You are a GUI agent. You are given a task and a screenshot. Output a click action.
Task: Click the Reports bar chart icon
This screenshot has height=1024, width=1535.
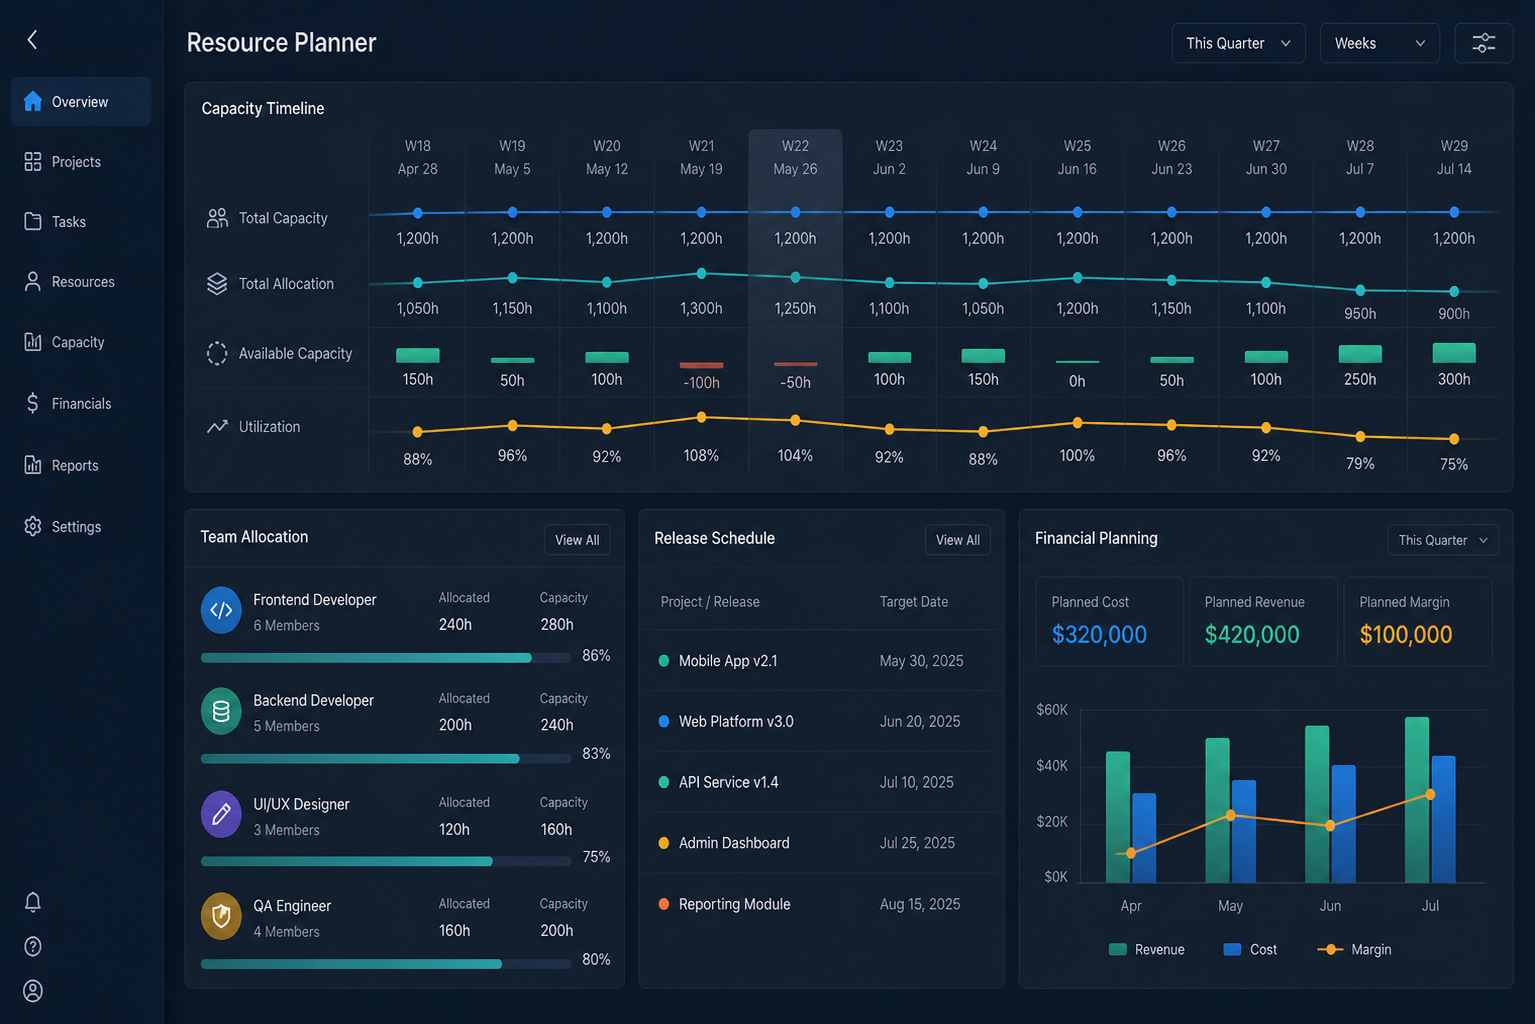pos(33,465)
